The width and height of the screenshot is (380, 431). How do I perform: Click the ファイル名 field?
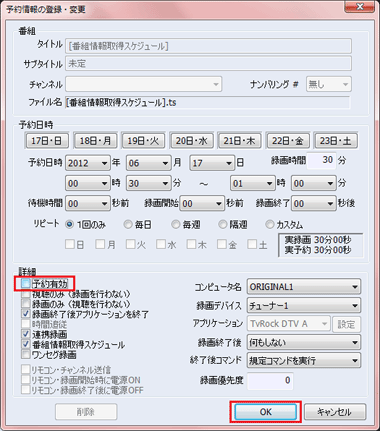(208, 102)
